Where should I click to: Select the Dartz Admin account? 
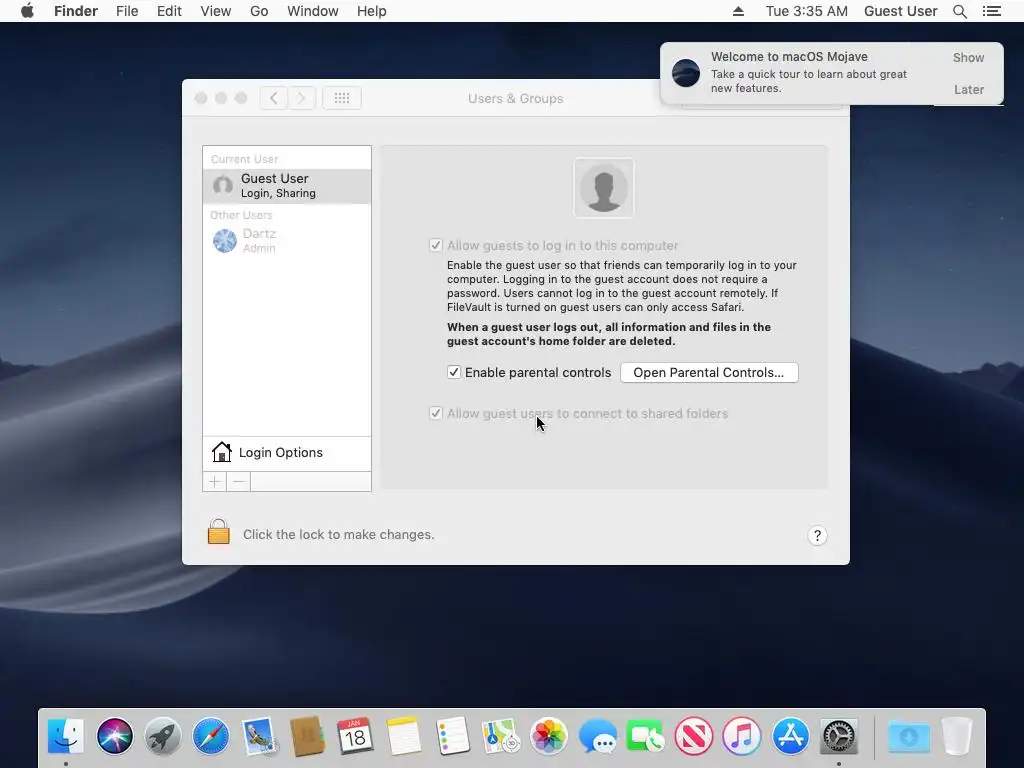[x=287, y=240]
